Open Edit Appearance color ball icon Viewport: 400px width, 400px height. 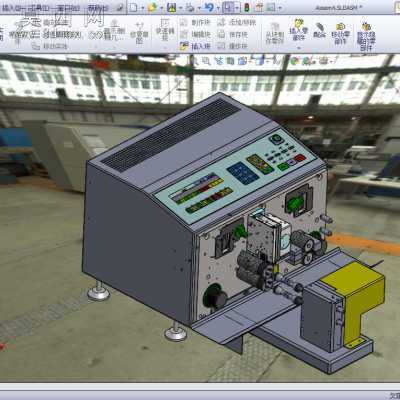click(294, 61)
